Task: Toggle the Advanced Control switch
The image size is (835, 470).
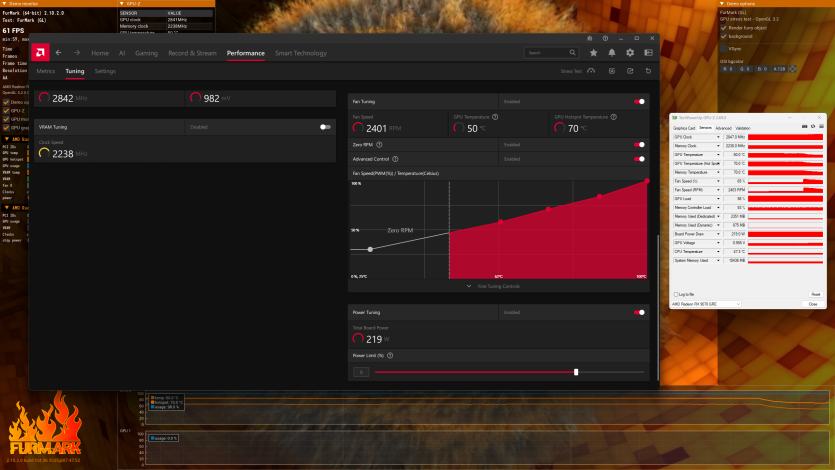Action: pyautogui.click(x=640, y=159)
